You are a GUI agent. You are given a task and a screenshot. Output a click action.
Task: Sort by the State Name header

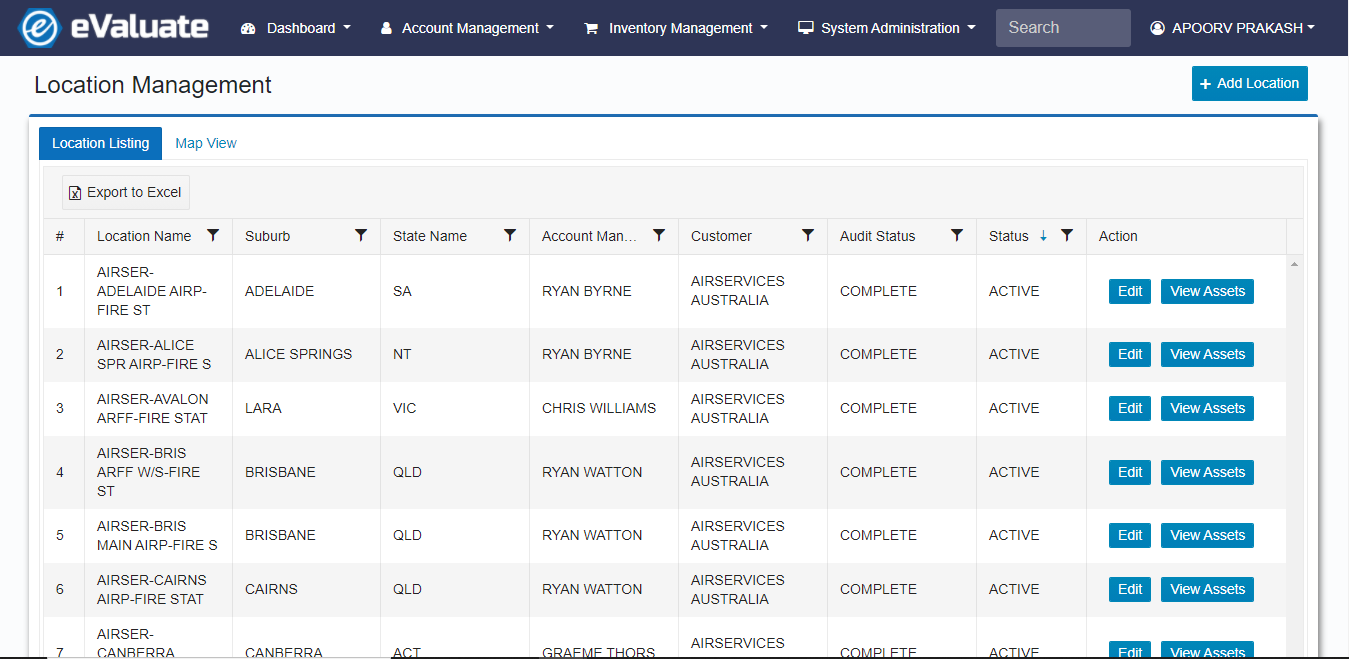430,236
